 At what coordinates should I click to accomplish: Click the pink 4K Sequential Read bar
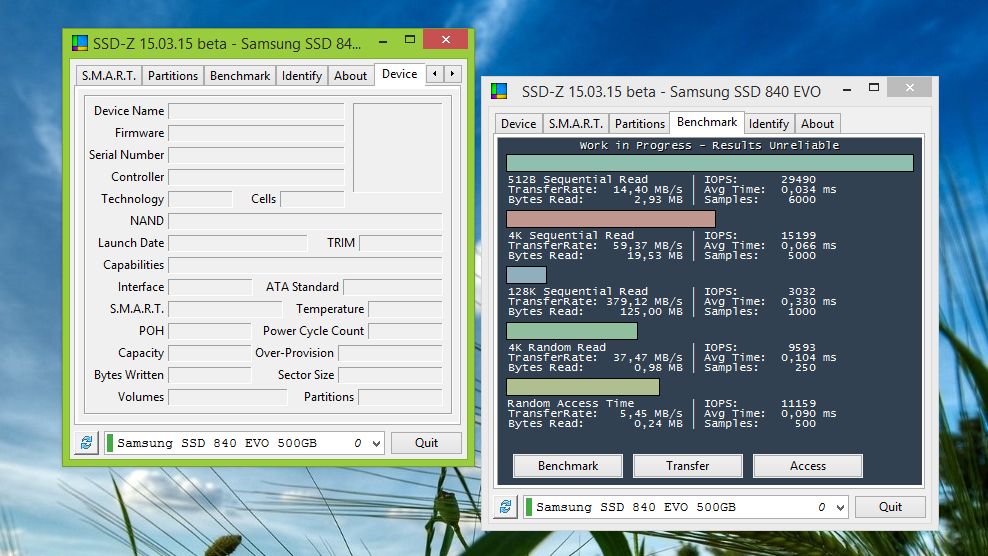[x=611, y=219]
